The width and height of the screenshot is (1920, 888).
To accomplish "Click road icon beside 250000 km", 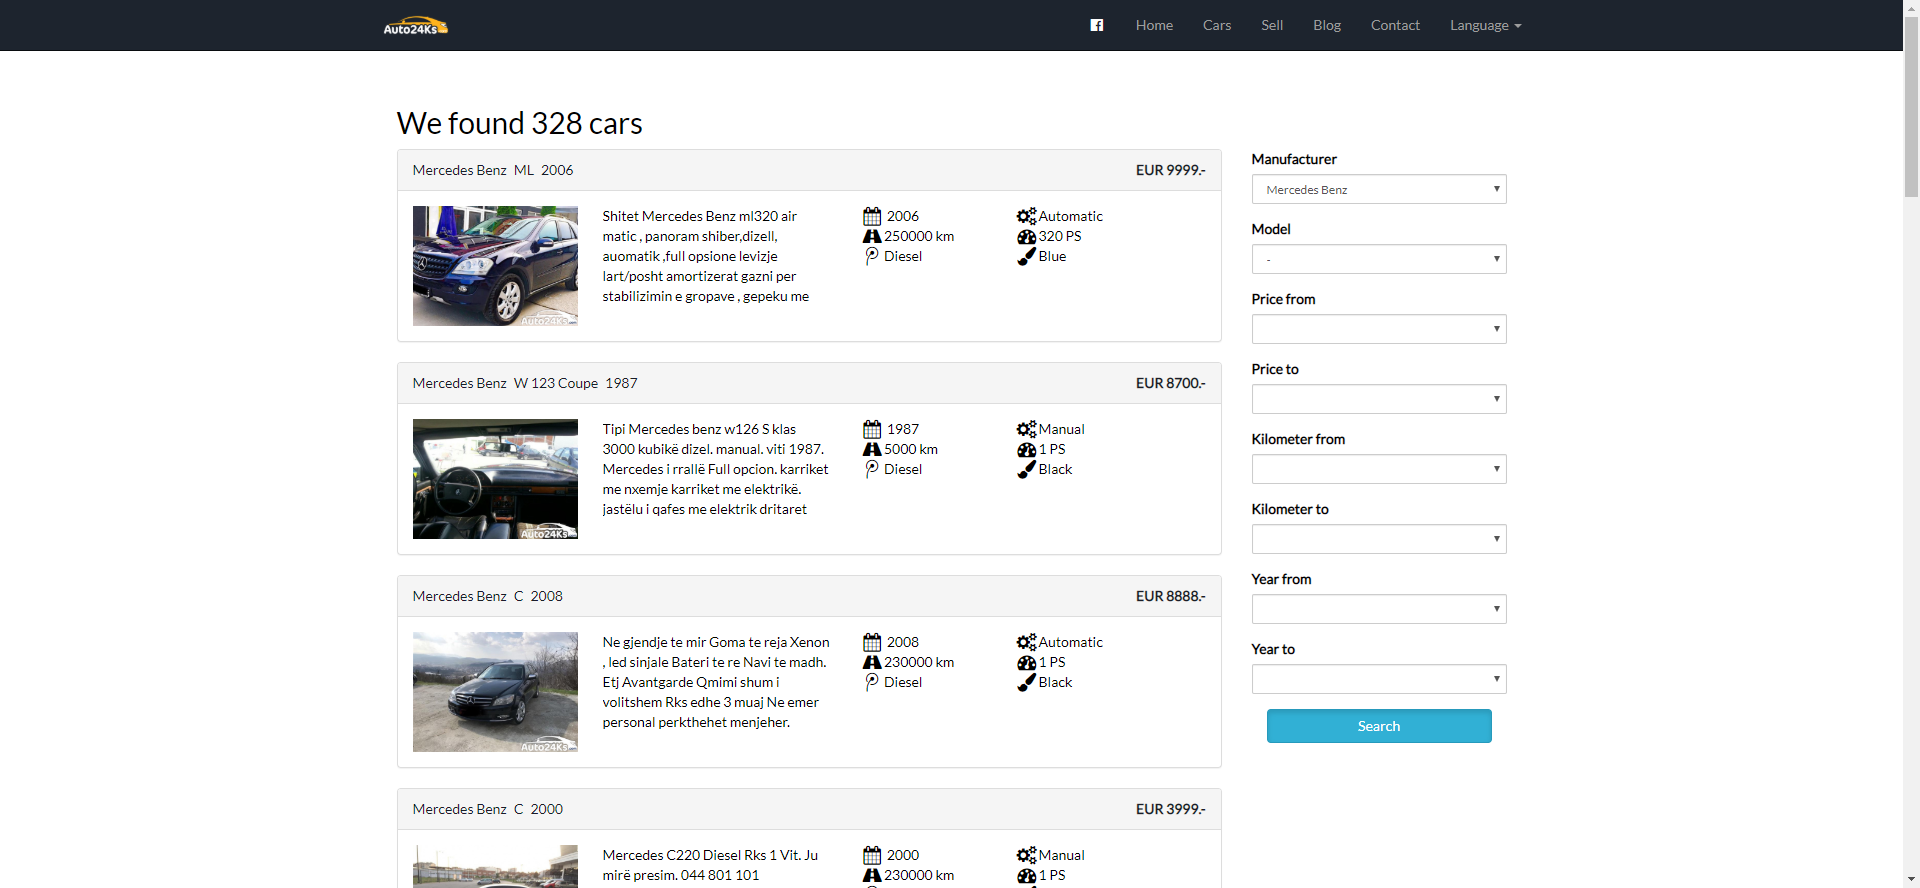I will coord(872,236).
